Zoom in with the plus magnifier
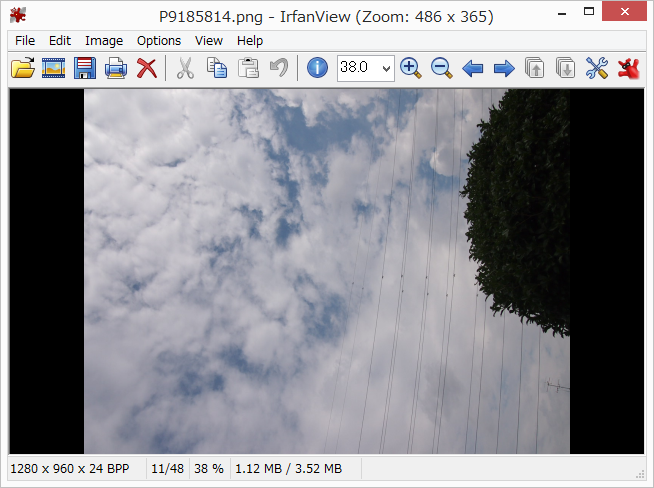This screenshot has width=654, height=488. (x=410, y=68)
